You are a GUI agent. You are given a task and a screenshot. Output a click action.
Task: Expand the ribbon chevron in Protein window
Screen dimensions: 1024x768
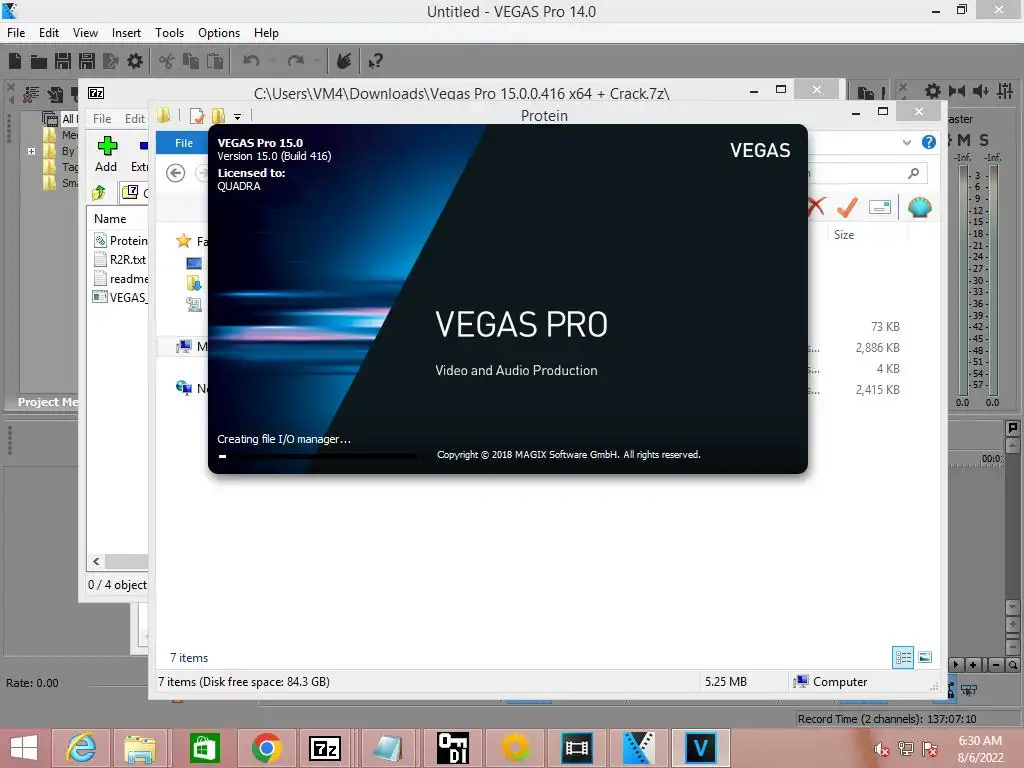(x=906, y=142)
